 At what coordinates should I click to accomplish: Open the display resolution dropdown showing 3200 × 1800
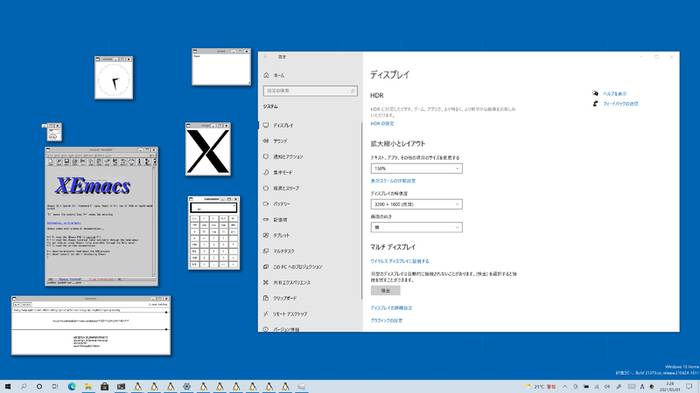click(417, 204)
